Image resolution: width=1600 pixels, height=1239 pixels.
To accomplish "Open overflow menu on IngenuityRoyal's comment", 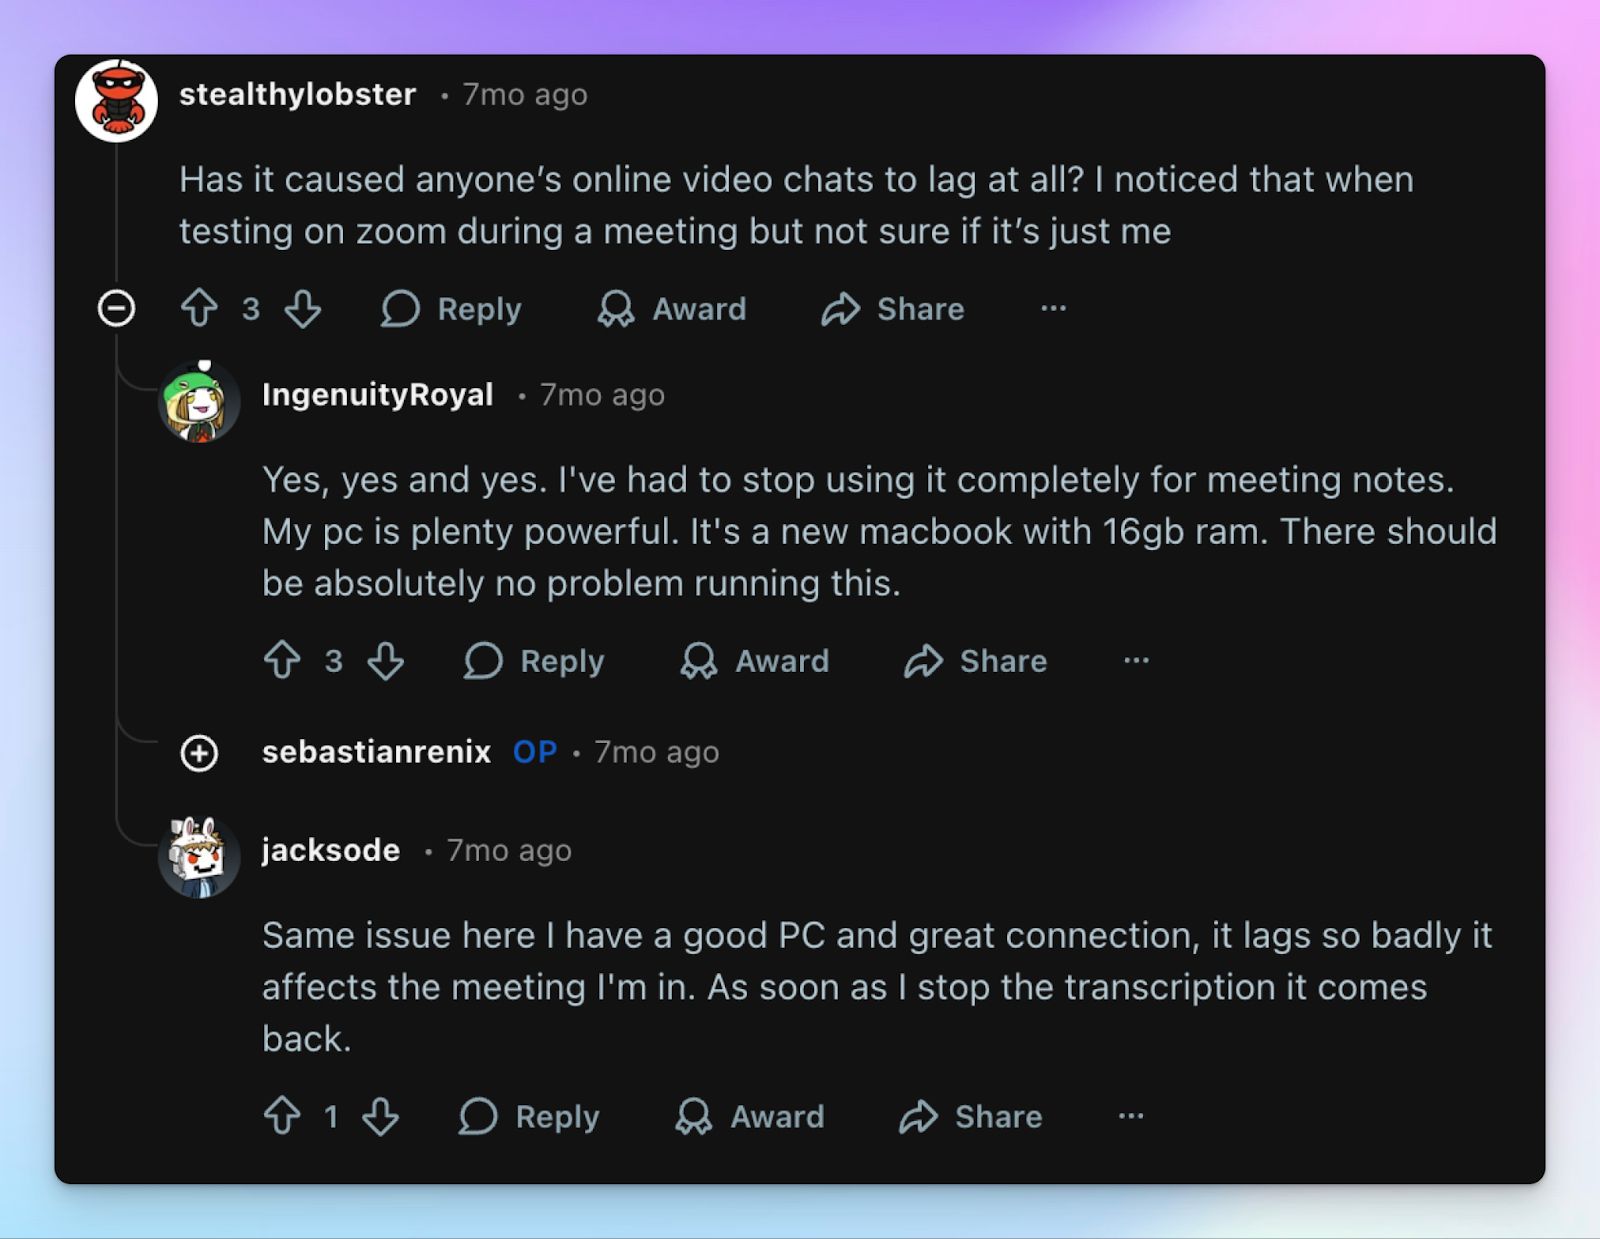I will 1136,661.
